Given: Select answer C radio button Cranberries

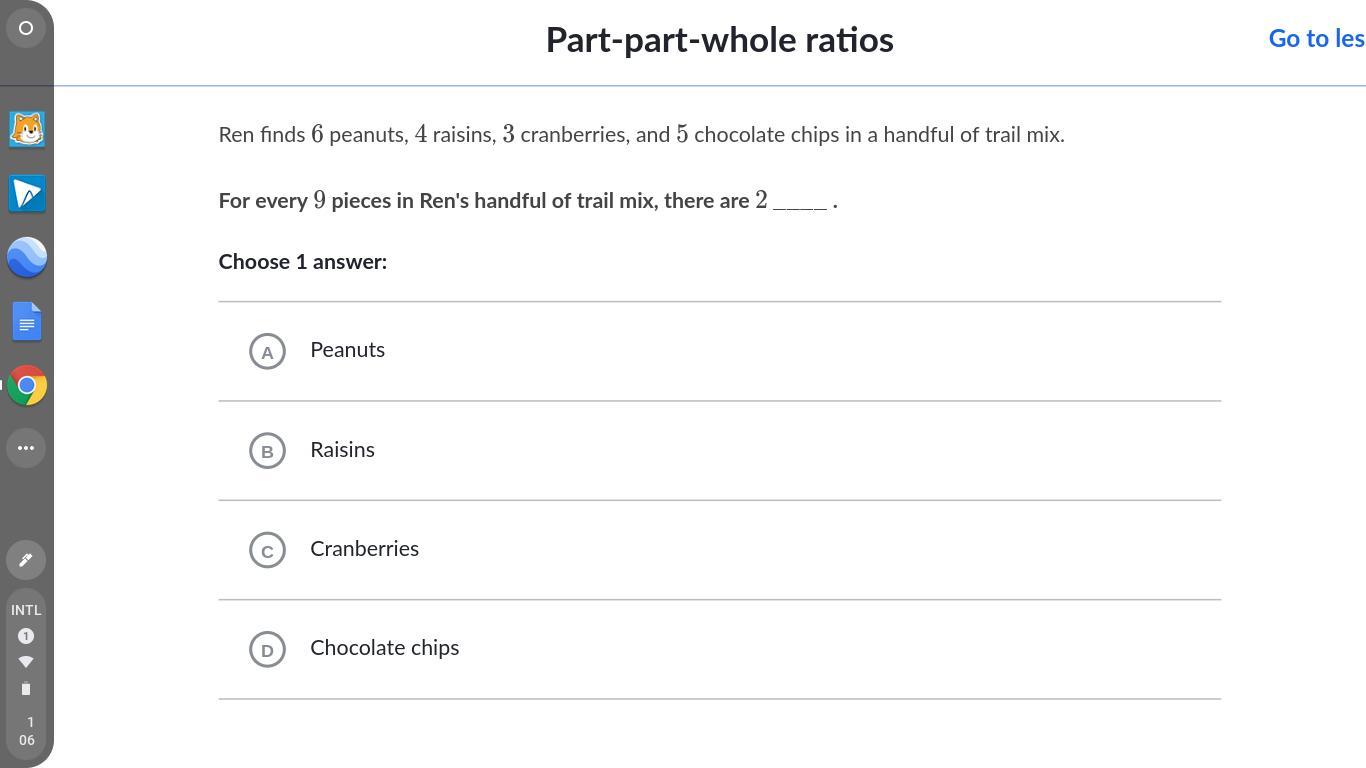Looking at the screenshot, I should tap(267, 550).
